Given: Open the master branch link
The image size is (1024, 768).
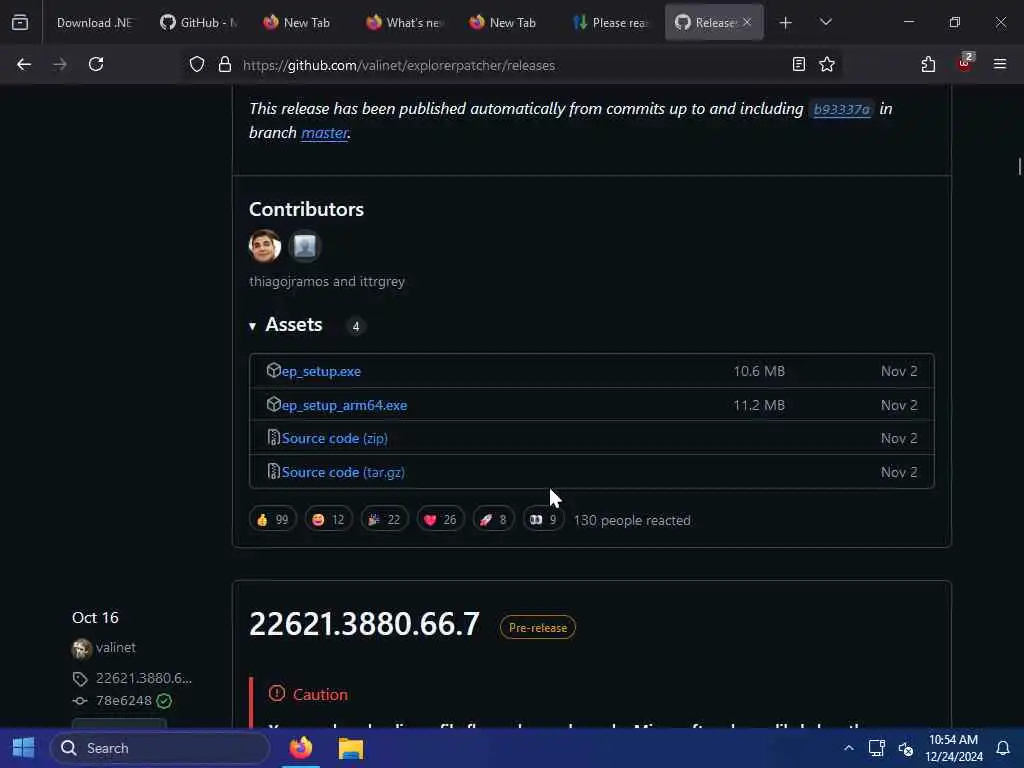Looking at the screenshot, I should tap(324, 133).
